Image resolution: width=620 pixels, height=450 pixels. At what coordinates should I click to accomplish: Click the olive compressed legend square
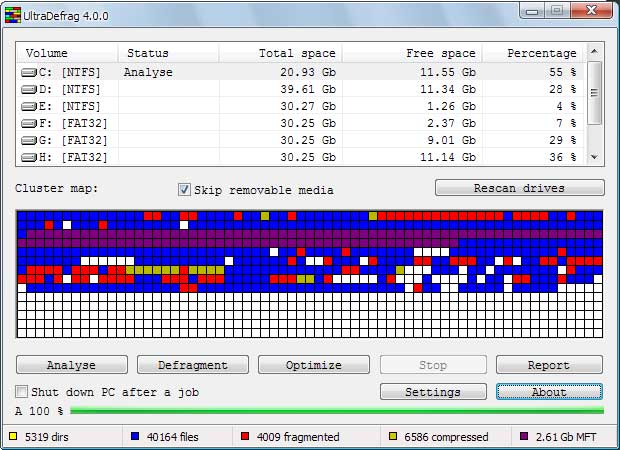pos(393,436)
